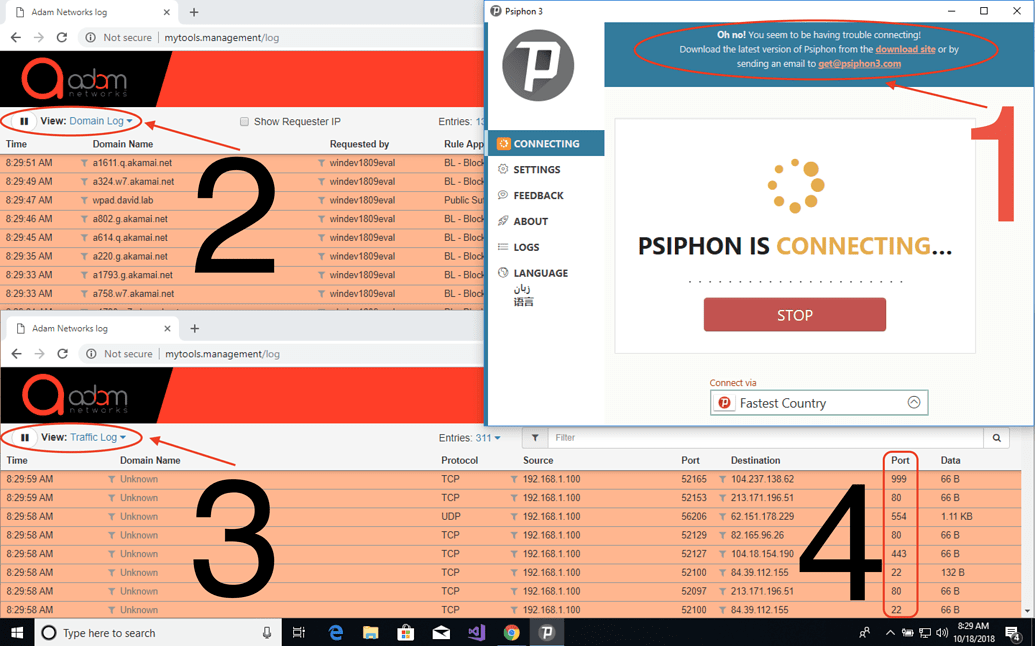Image resolution: width=1035 pixels, height=646 pixels.
Task: Click the Not secure info icon in the top browser
Action: tap(90, 38)
